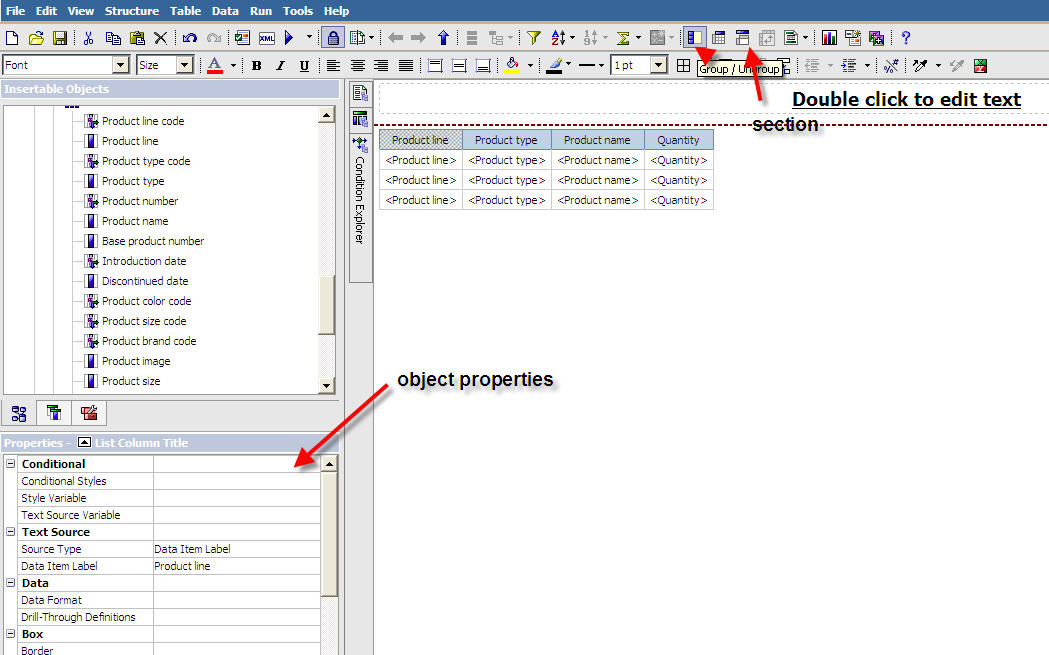Open the Data menu
1049x655 pixels.
[x=225, y=11]
